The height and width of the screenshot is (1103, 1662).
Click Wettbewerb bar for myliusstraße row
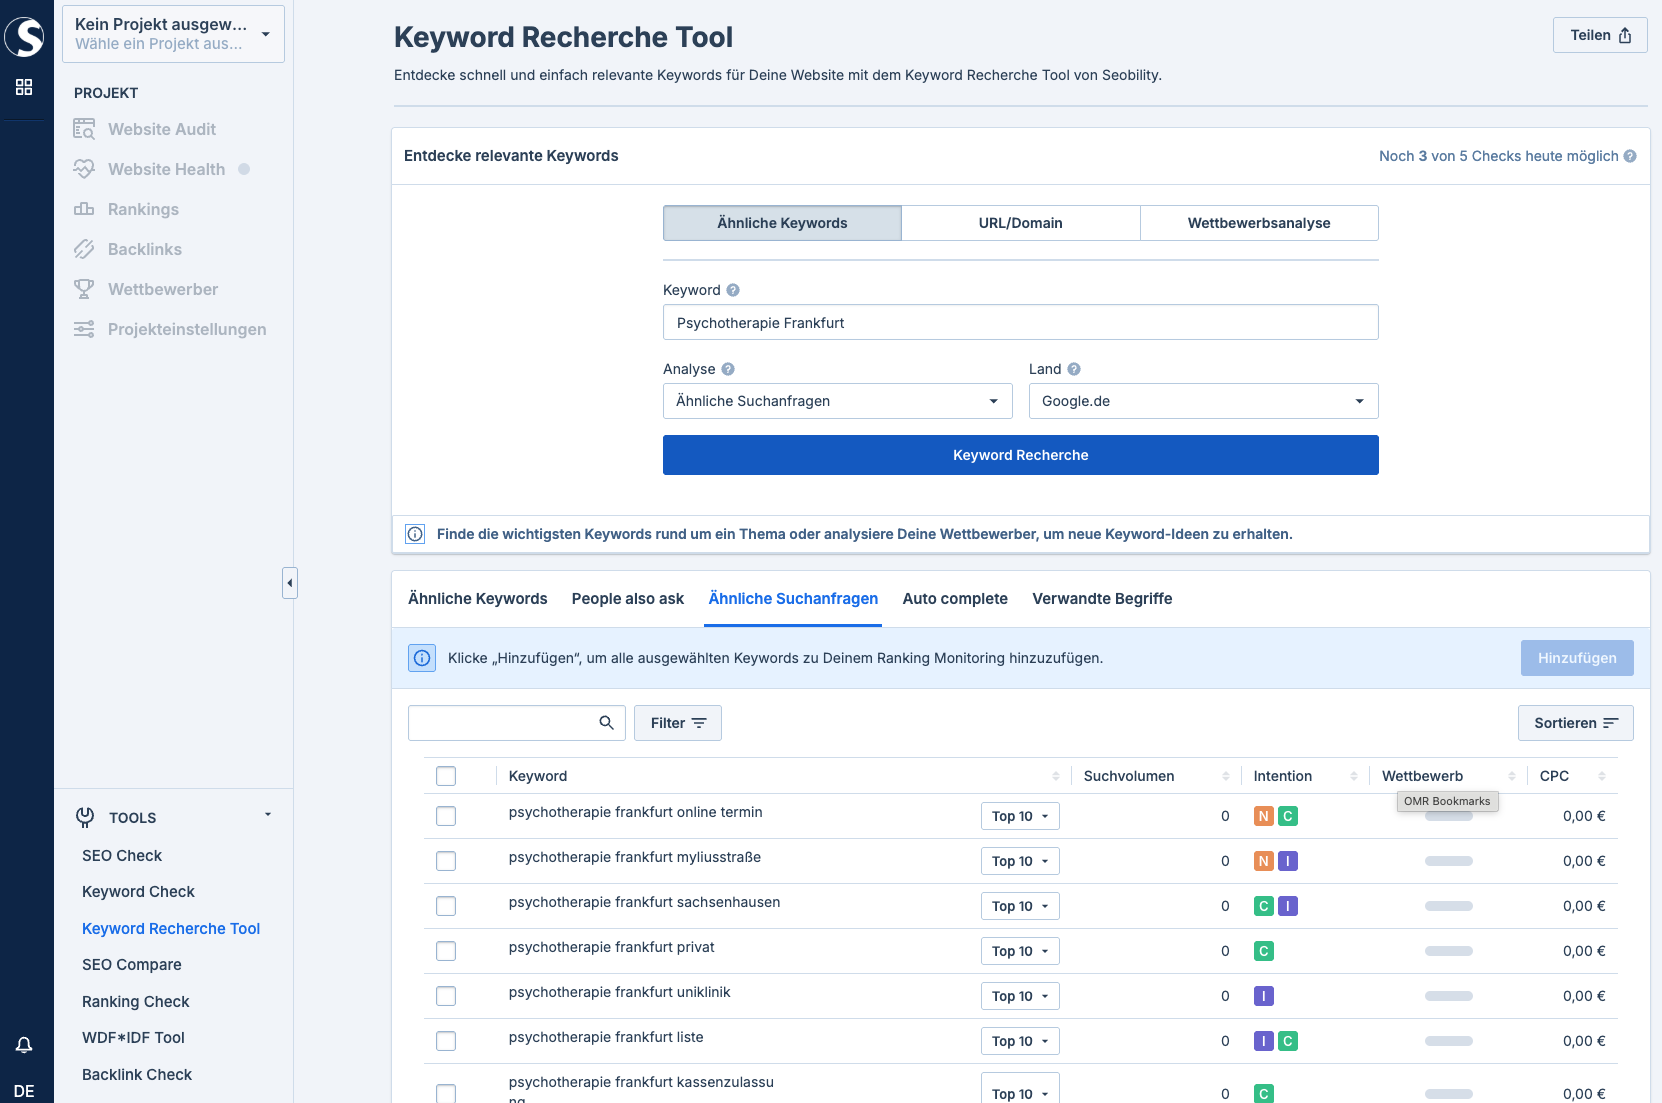(1449, 861)
